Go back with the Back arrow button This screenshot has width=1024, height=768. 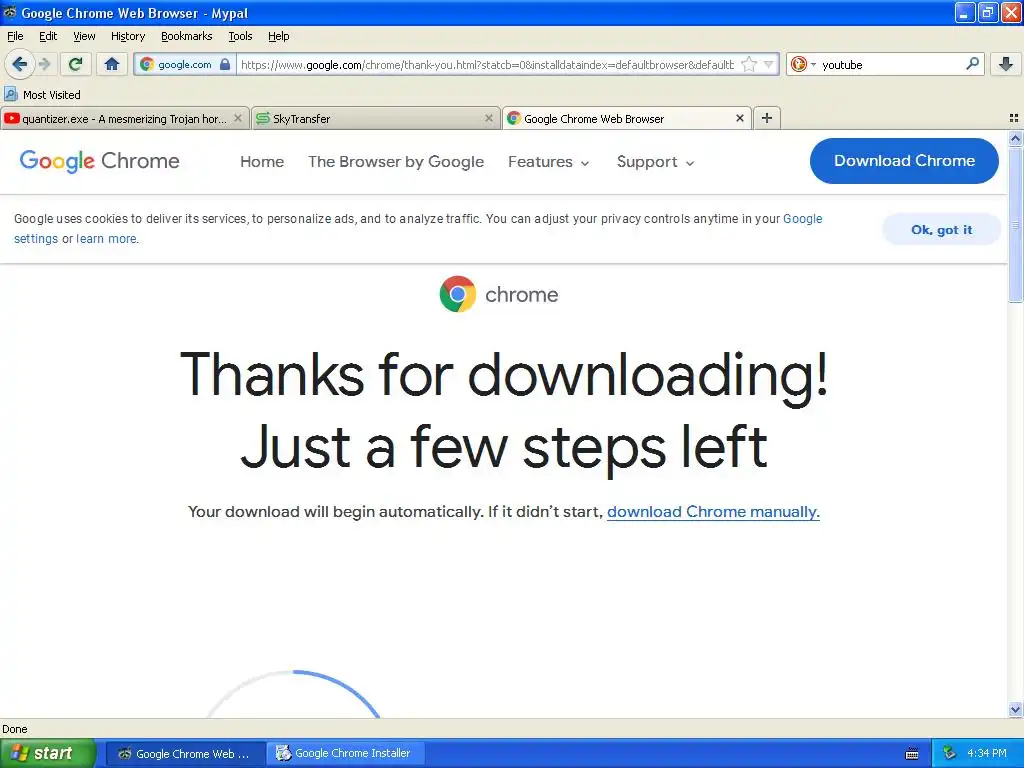(x=19, y=64)
